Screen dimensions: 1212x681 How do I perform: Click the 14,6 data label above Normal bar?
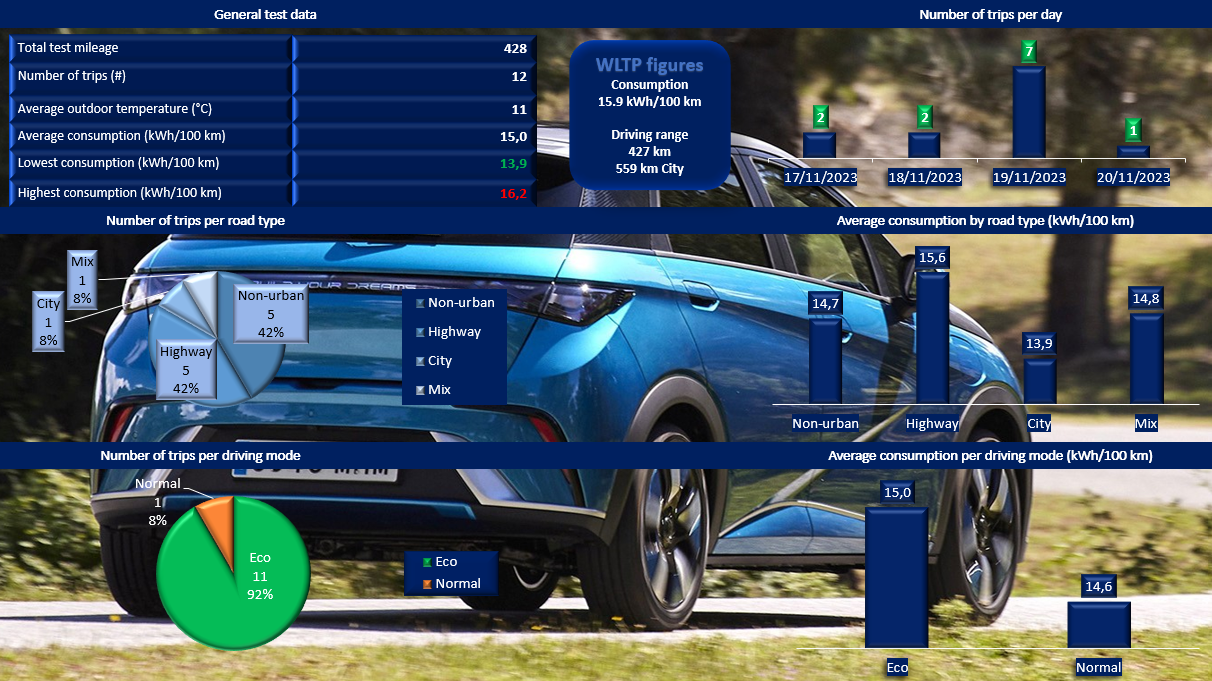click(x=1098, y=587)
